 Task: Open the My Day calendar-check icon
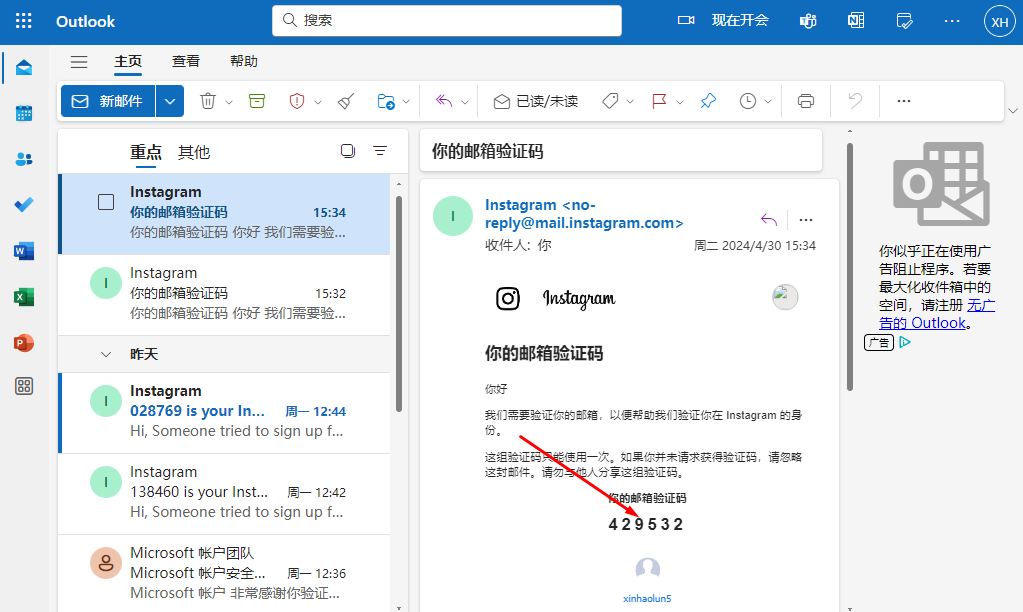click(904, 21)
